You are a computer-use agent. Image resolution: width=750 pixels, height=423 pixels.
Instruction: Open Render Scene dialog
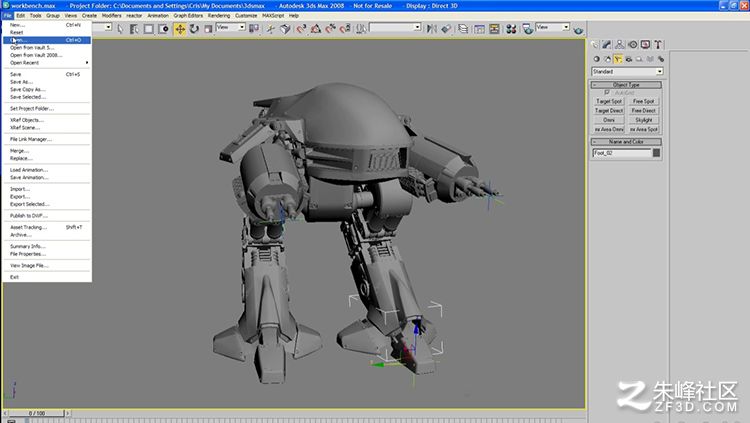[528, 29]
